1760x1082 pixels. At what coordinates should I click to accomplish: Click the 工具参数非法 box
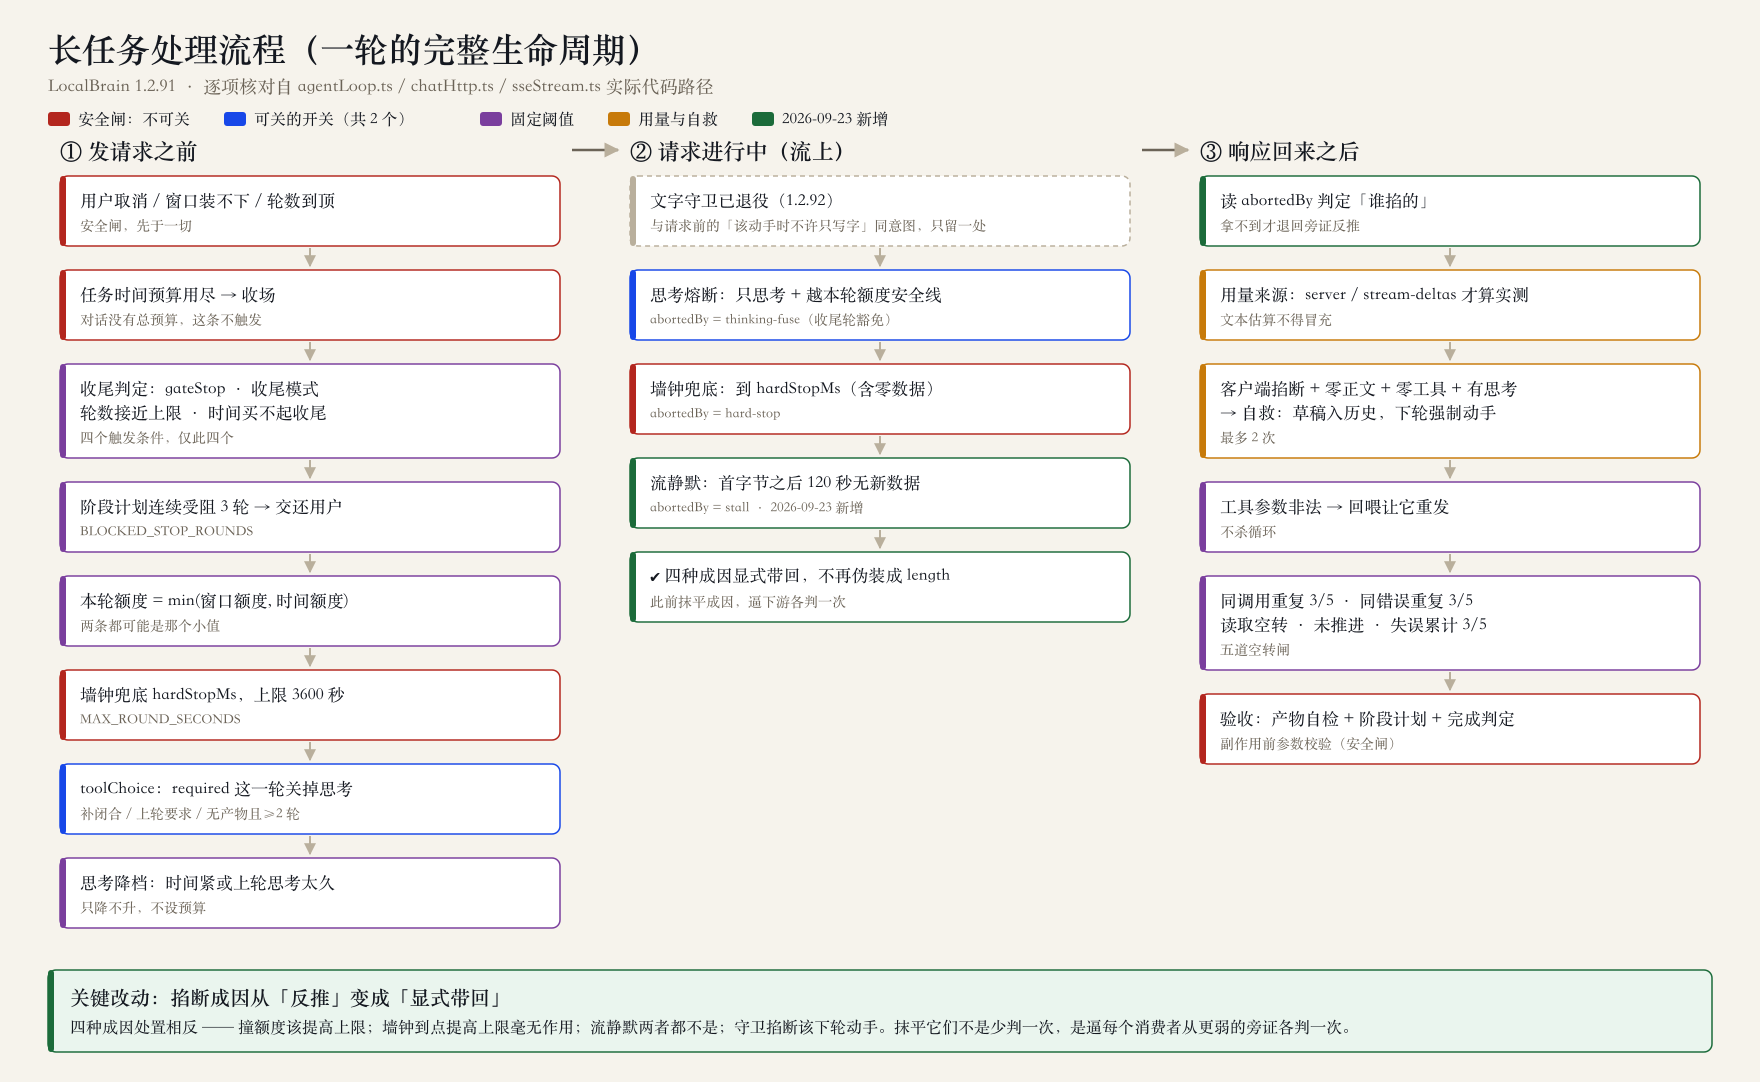coord(1450,517)
